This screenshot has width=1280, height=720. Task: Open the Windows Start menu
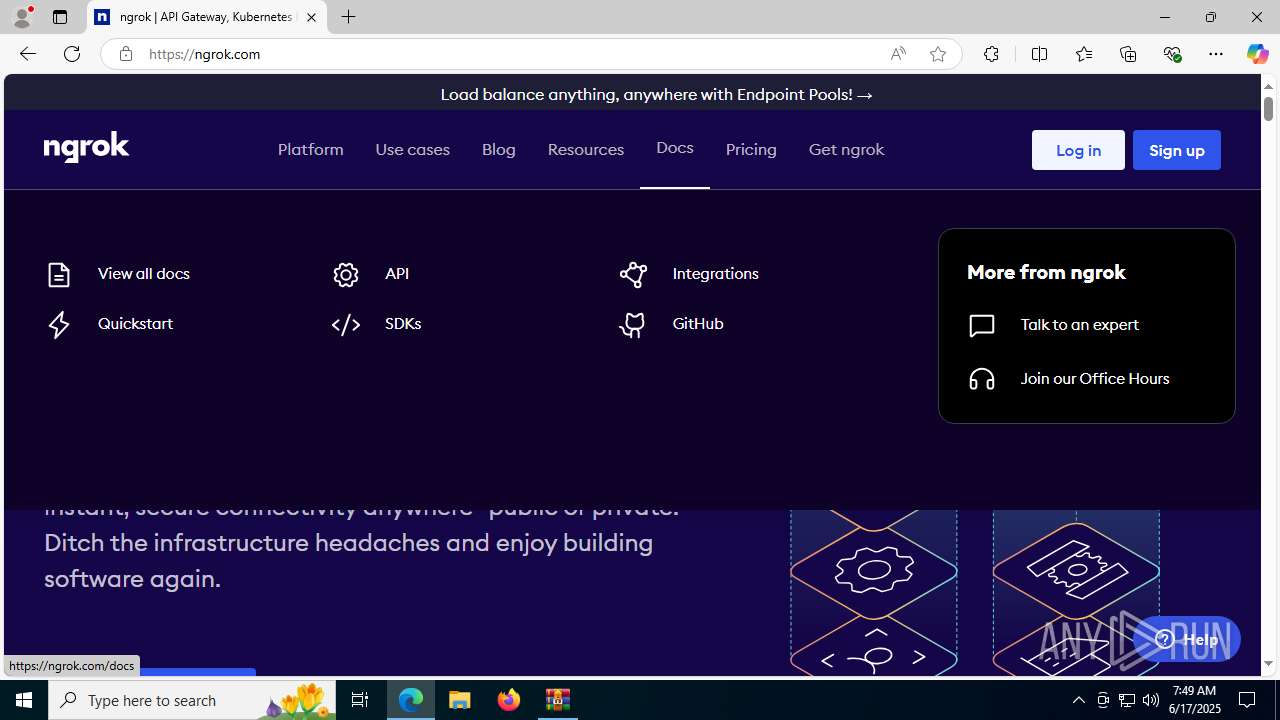tap(24, 700)
